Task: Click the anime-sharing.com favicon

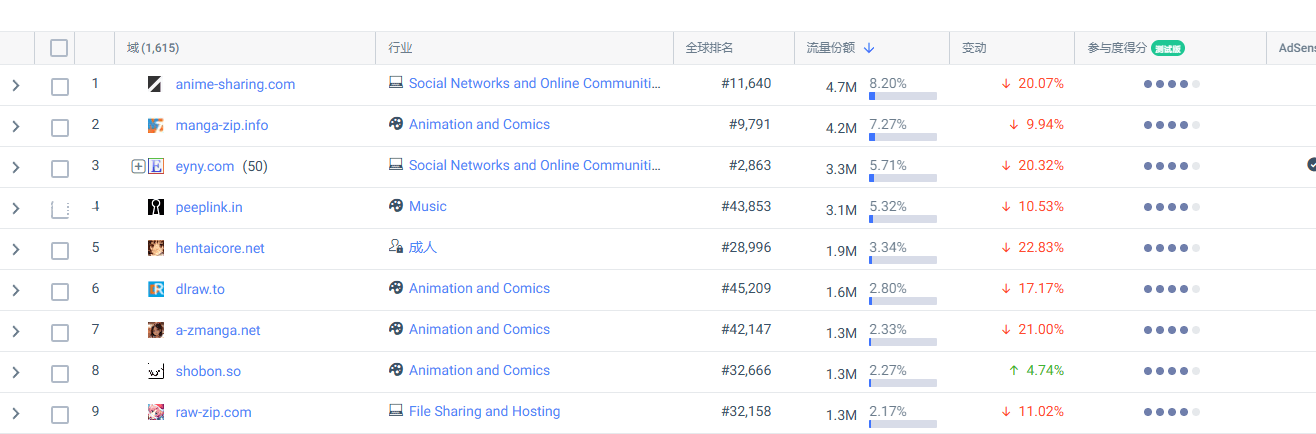Action: coord(155,84)
